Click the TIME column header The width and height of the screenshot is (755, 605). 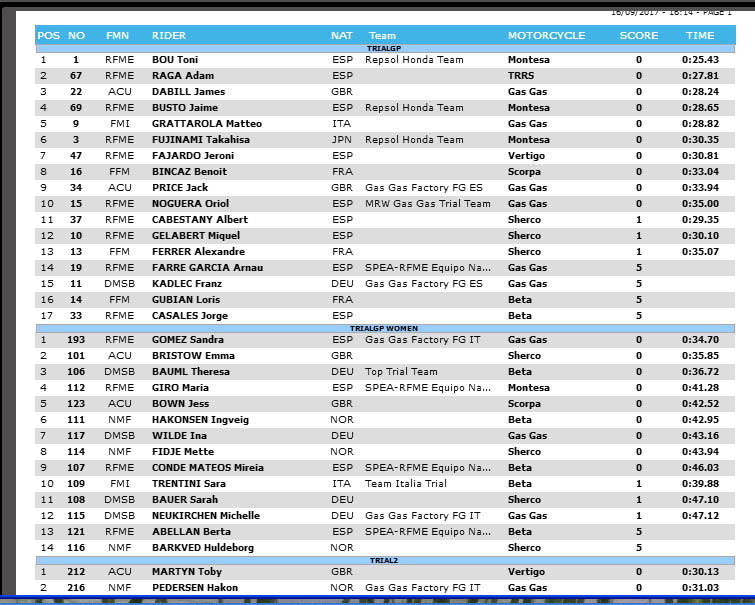click(x=700, y=36)
